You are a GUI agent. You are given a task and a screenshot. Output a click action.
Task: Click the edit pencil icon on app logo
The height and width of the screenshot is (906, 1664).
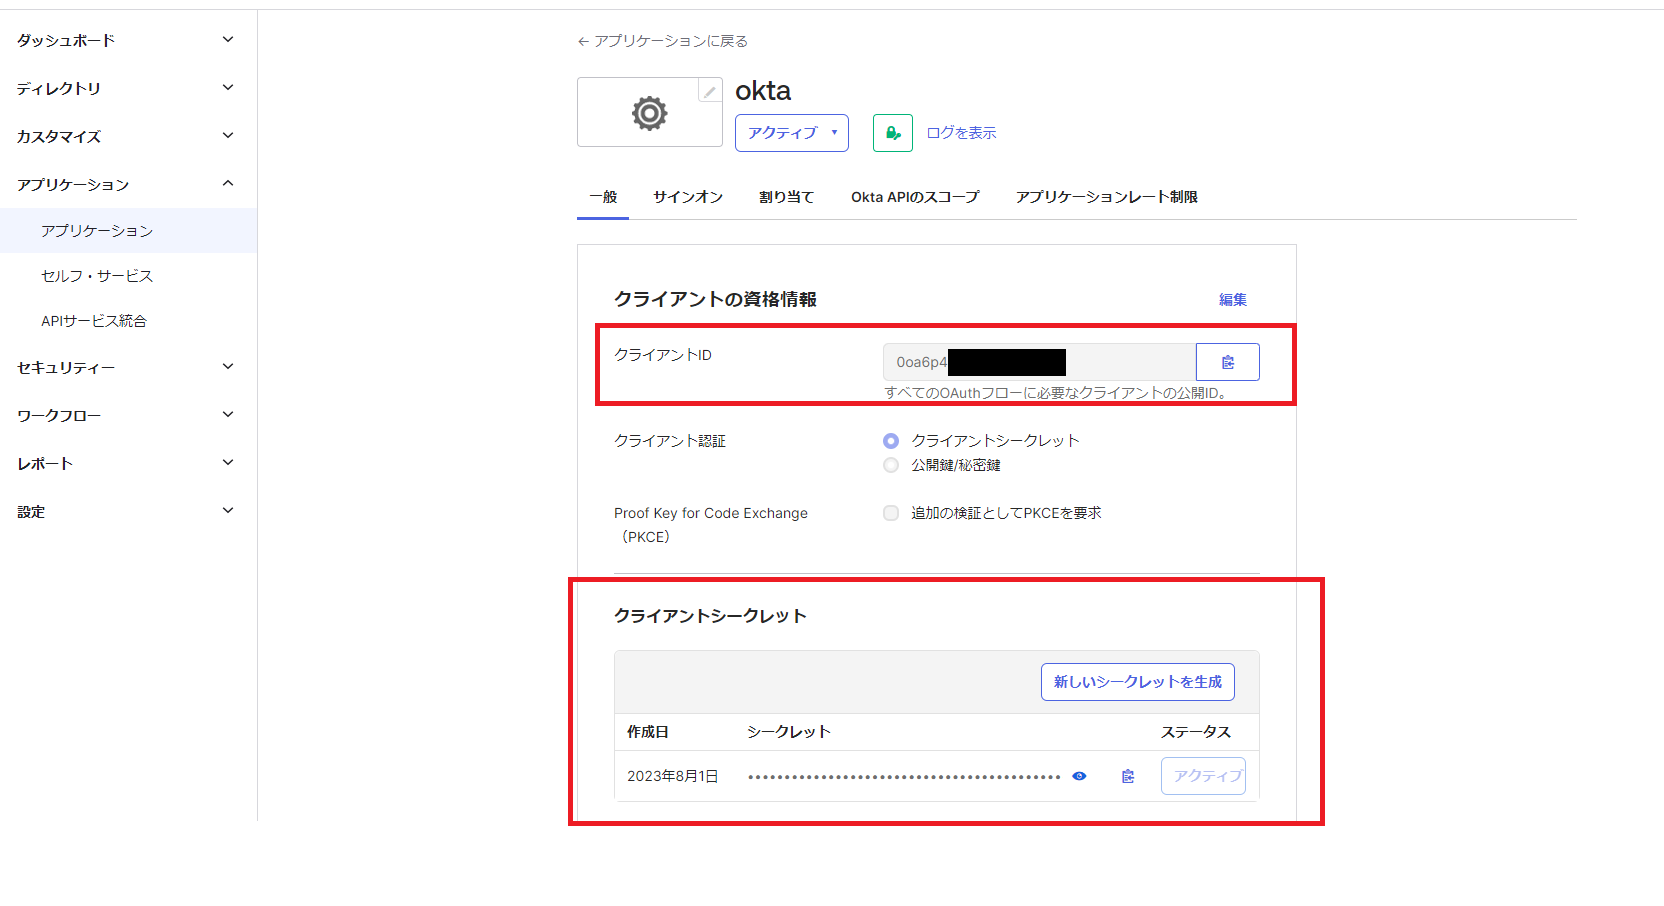(x=709, y=92)
